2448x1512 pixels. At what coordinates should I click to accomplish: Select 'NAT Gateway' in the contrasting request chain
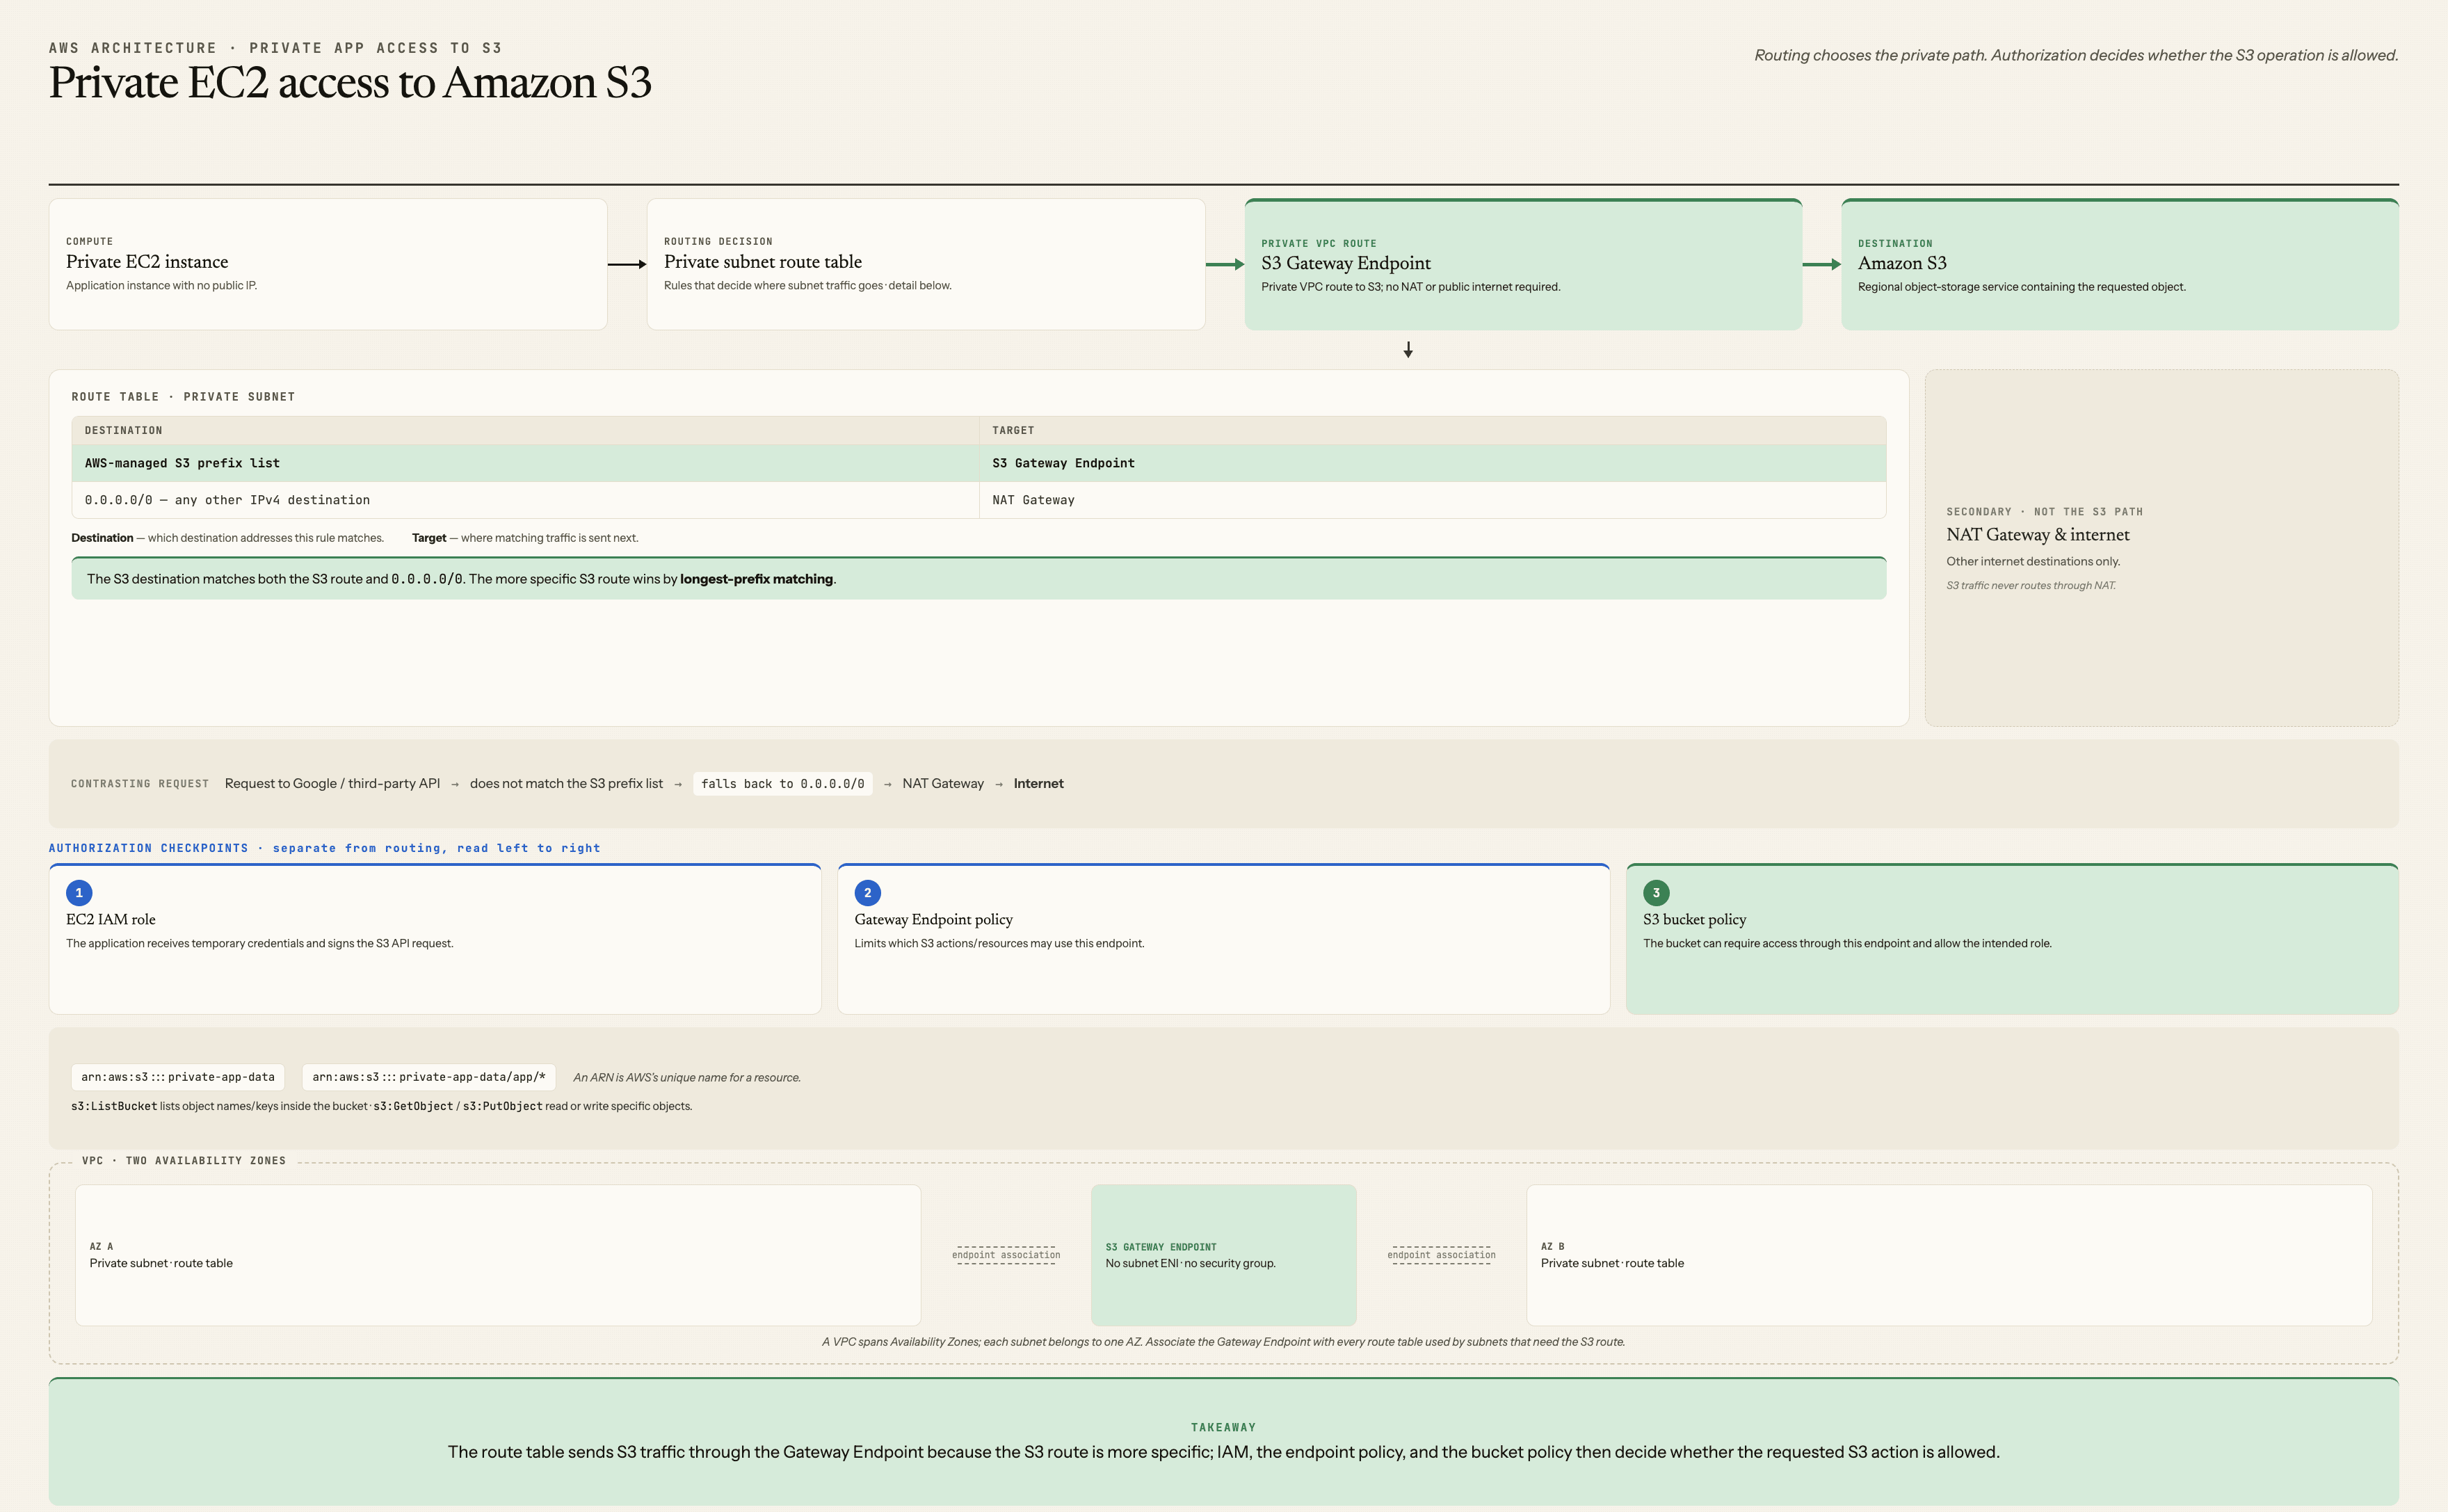(943, 784)
